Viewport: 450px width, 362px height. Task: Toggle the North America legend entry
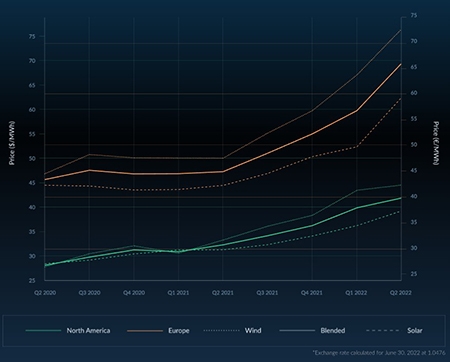coord(68,331)
